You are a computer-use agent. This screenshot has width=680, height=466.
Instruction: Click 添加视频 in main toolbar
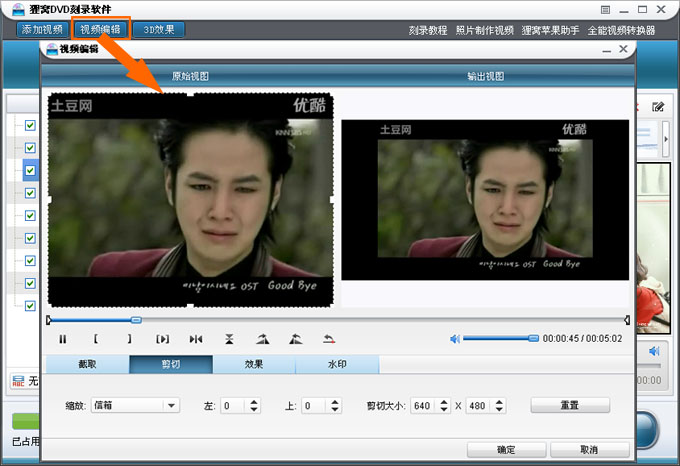(x=42, y=29)
